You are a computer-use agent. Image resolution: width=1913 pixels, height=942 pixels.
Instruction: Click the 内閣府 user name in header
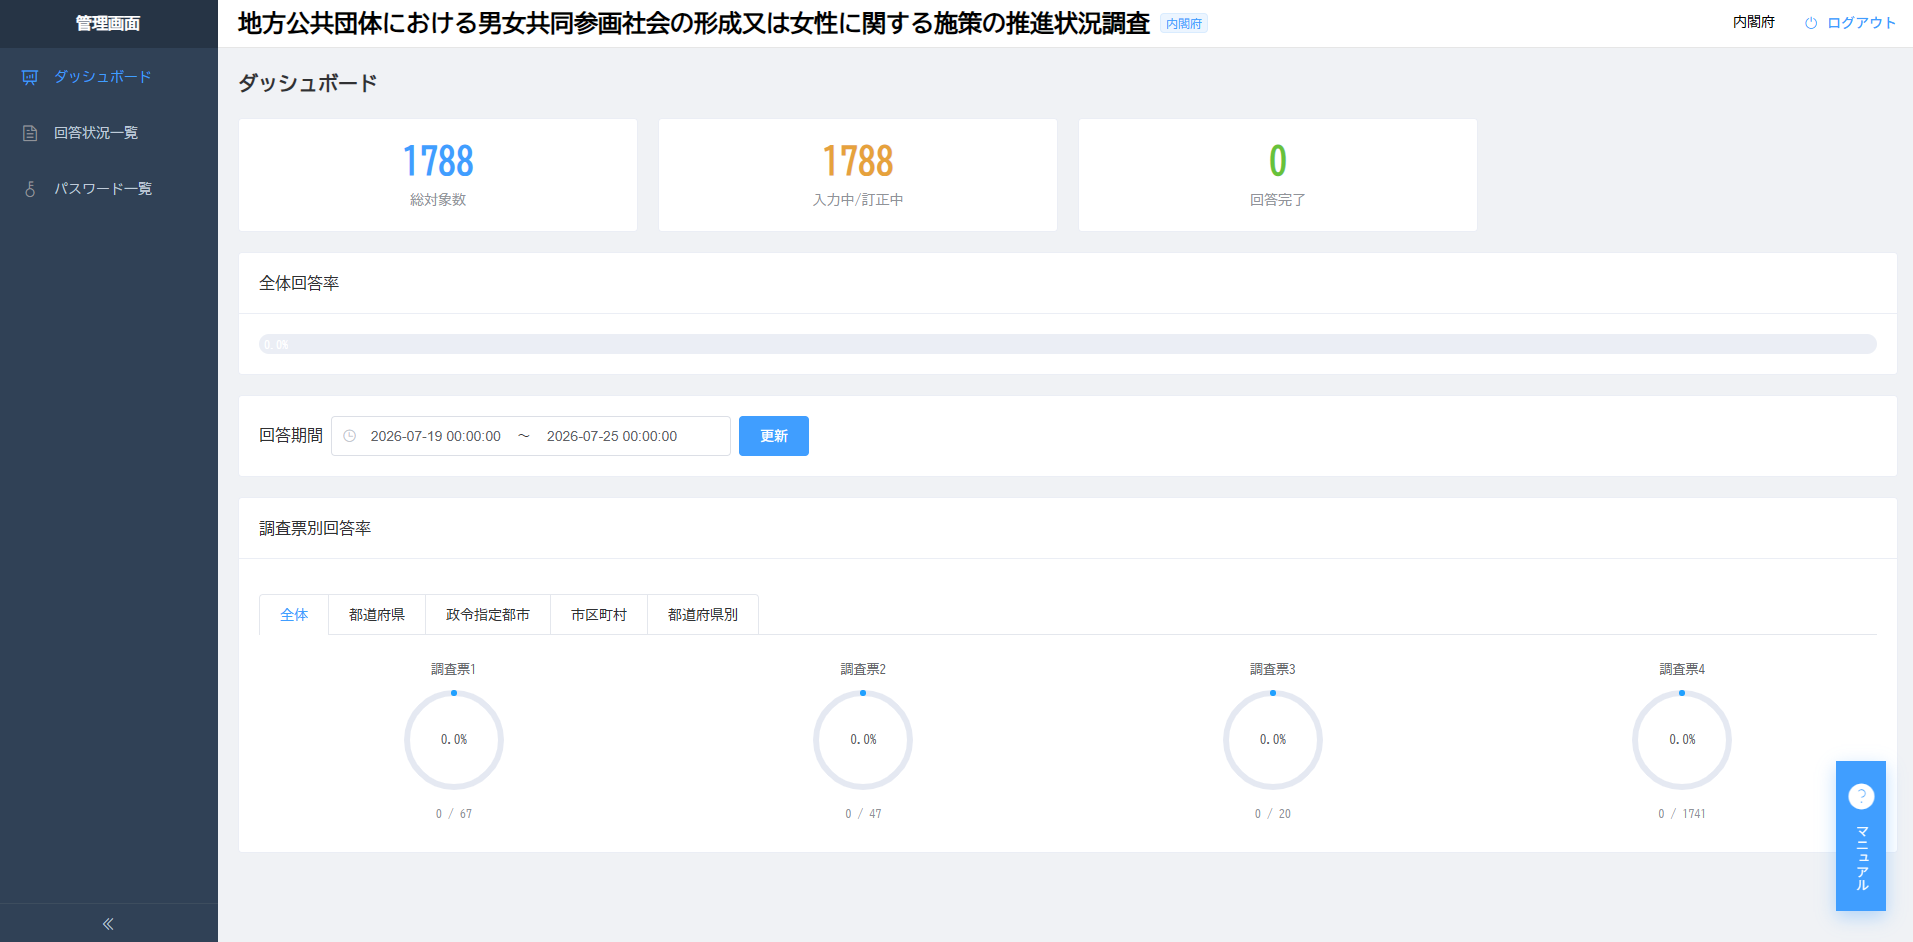[x=1754, y=22]
